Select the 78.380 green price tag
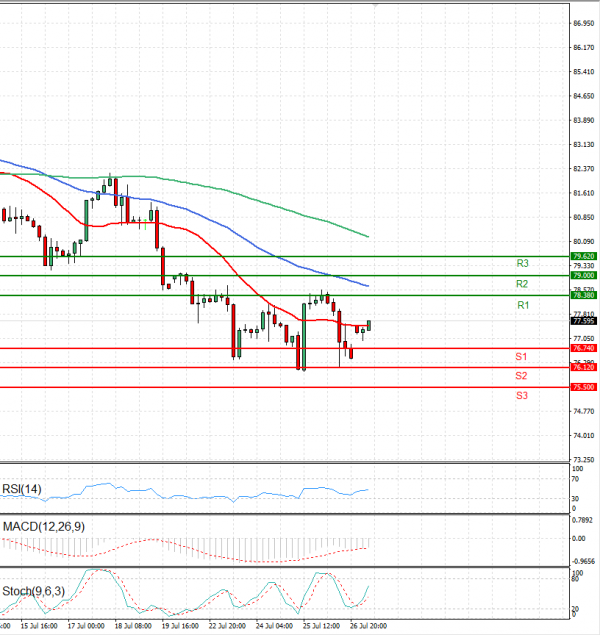 [583, 295]
